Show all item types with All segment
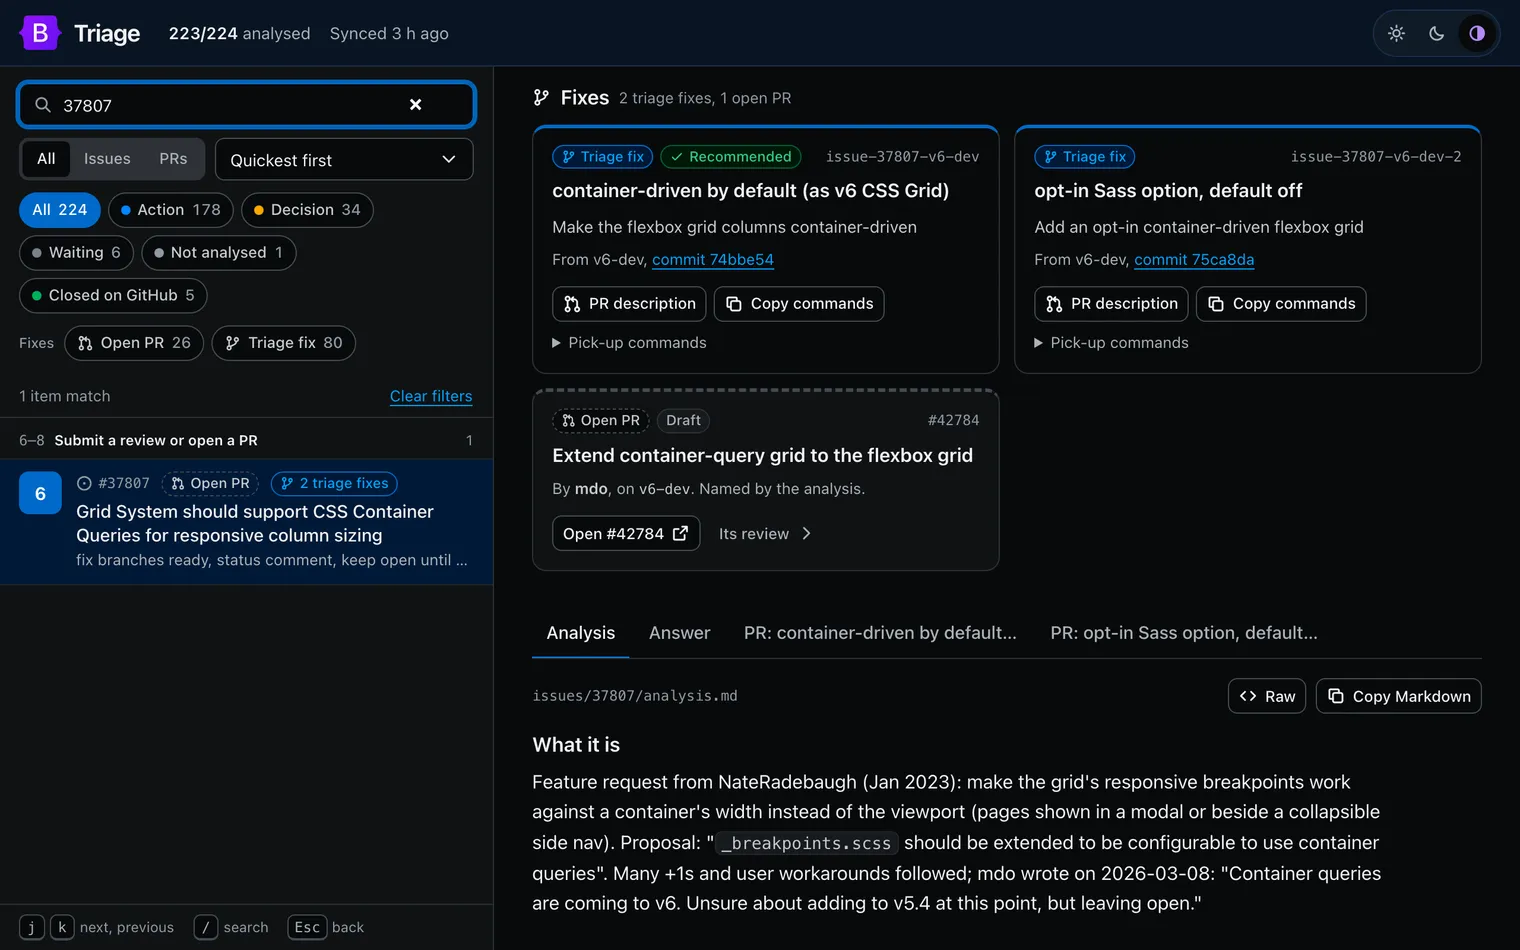The width and height of the screenshot is (1520, 950). (x=46, y=159)
